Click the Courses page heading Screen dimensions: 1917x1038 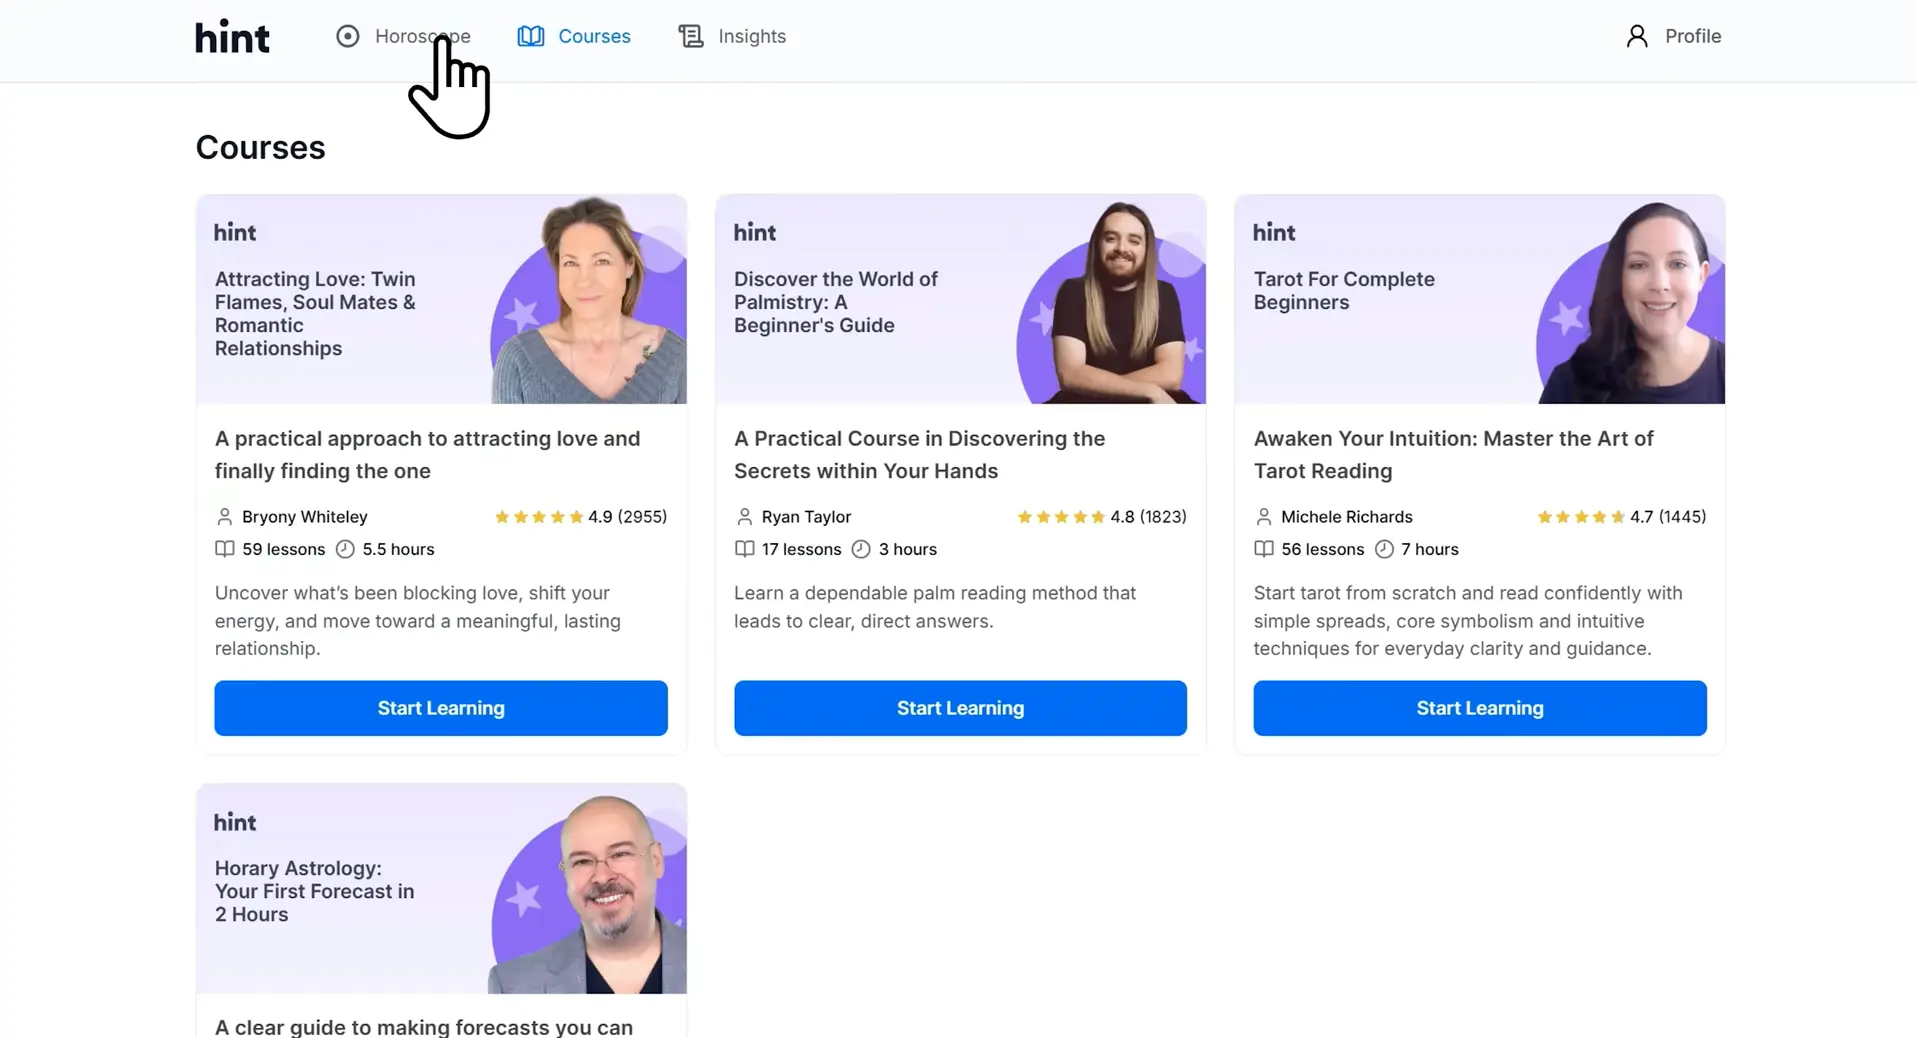click(260, 147)
